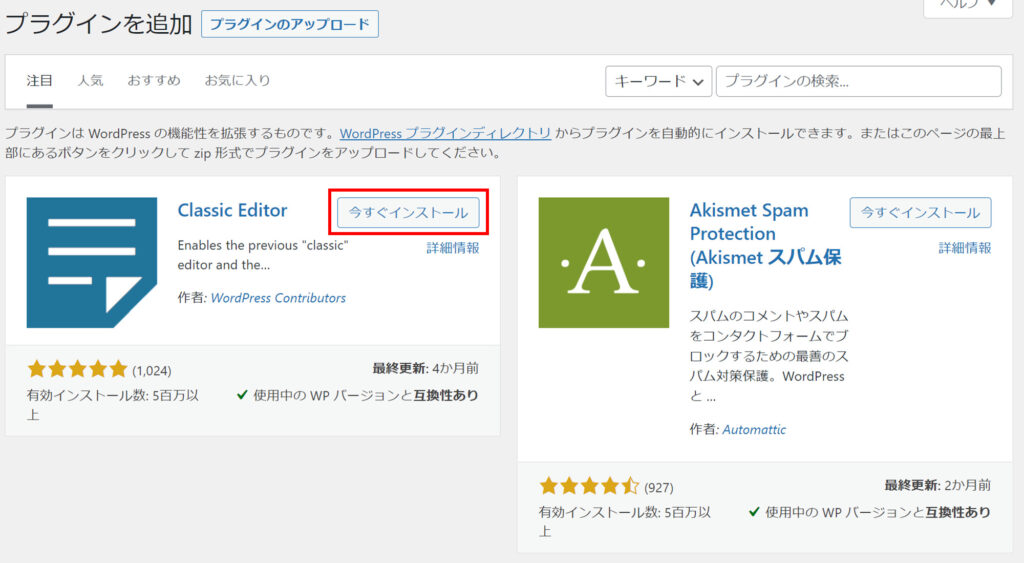
Task: Click the プラグインの検索 search field
Action: click(858, 82)
